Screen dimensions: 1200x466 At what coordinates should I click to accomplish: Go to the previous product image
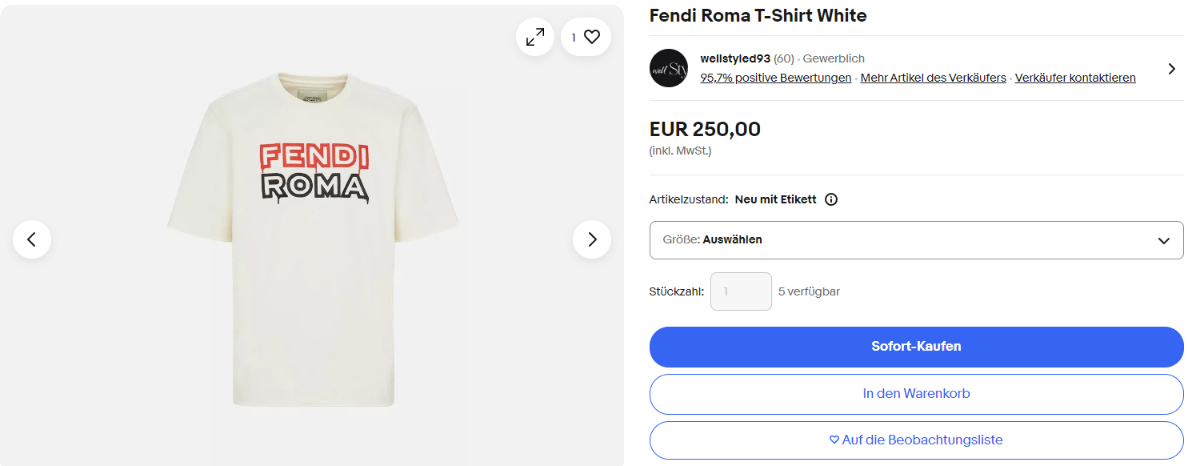(32, 239)
